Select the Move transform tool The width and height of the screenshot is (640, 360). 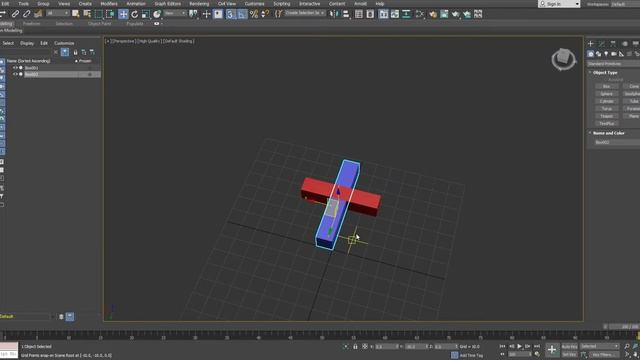pos(123,14)
